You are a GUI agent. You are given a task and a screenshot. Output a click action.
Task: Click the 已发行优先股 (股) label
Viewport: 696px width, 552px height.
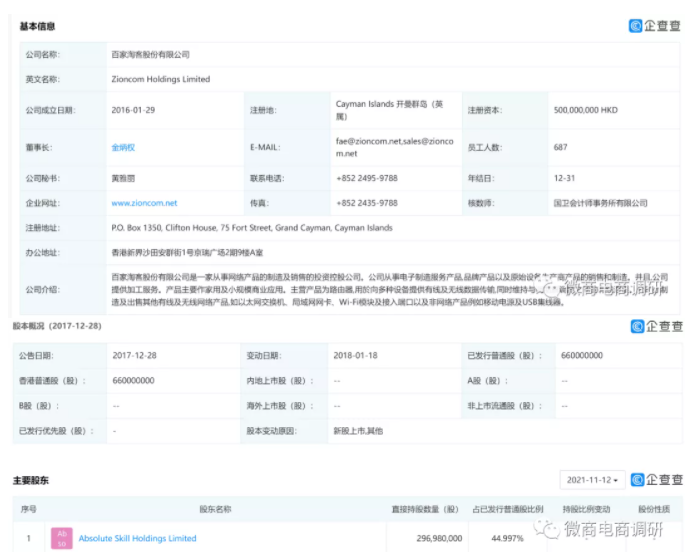pos(56,431)
